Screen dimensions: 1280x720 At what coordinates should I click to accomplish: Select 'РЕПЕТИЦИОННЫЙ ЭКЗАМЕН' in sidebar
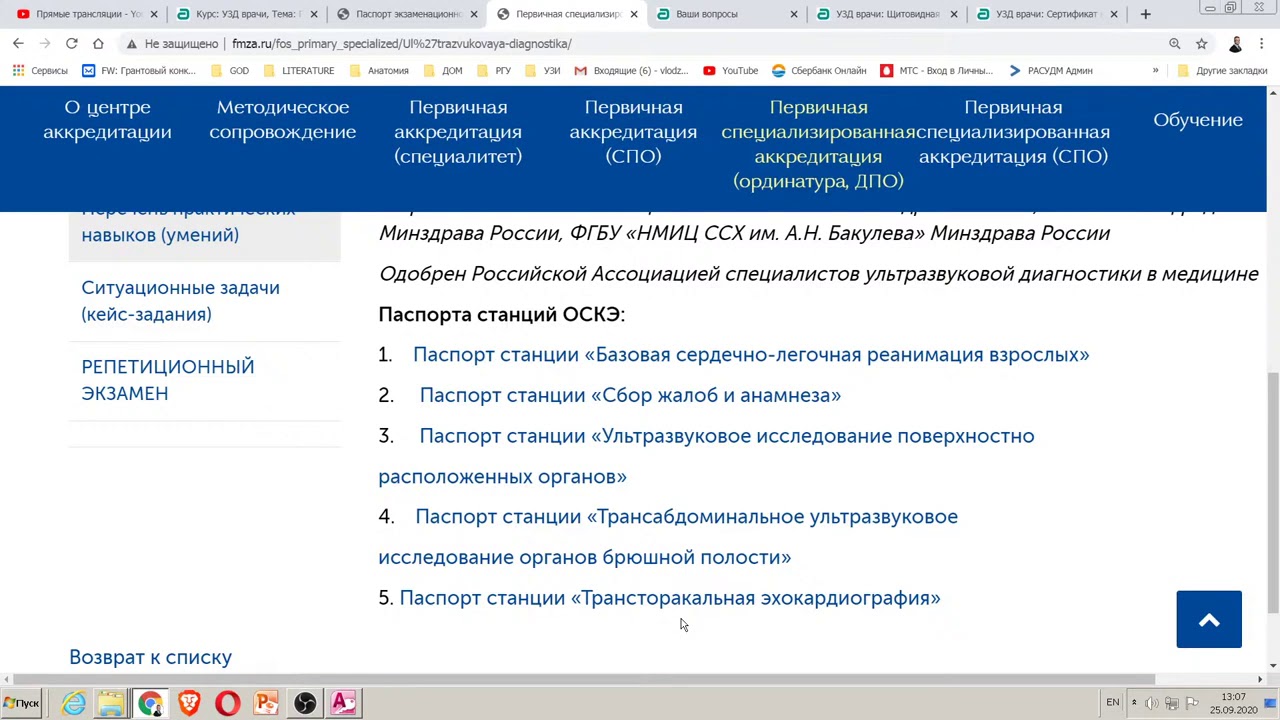168,380
